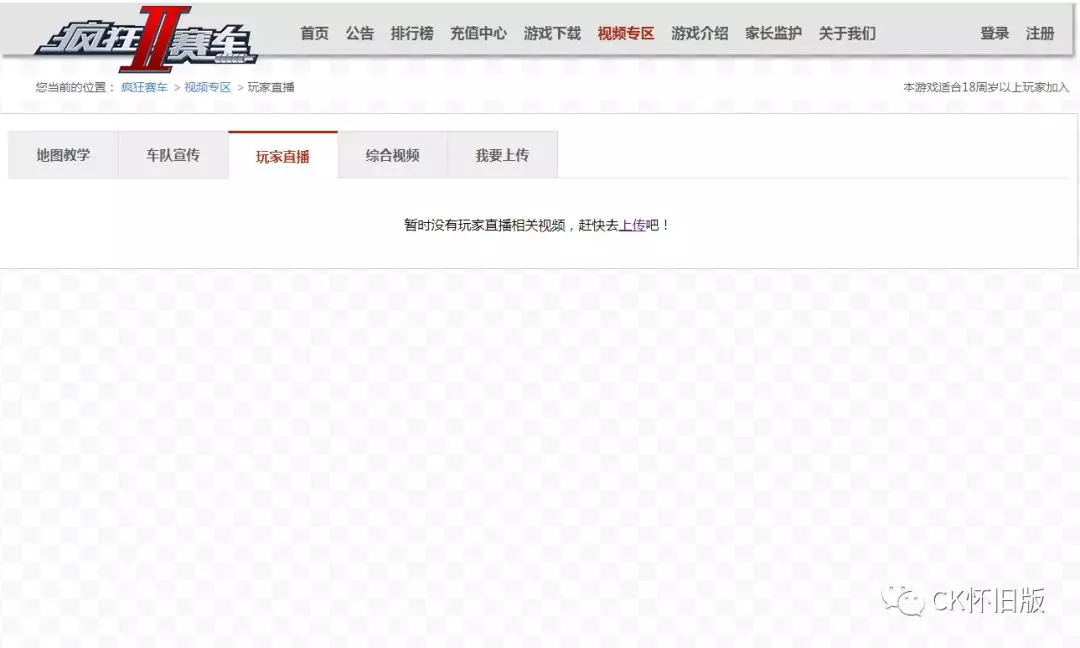Screen dimensions: 1080x648
Task: Select the 玩家直播 tab
Action: tap(282, 156)
